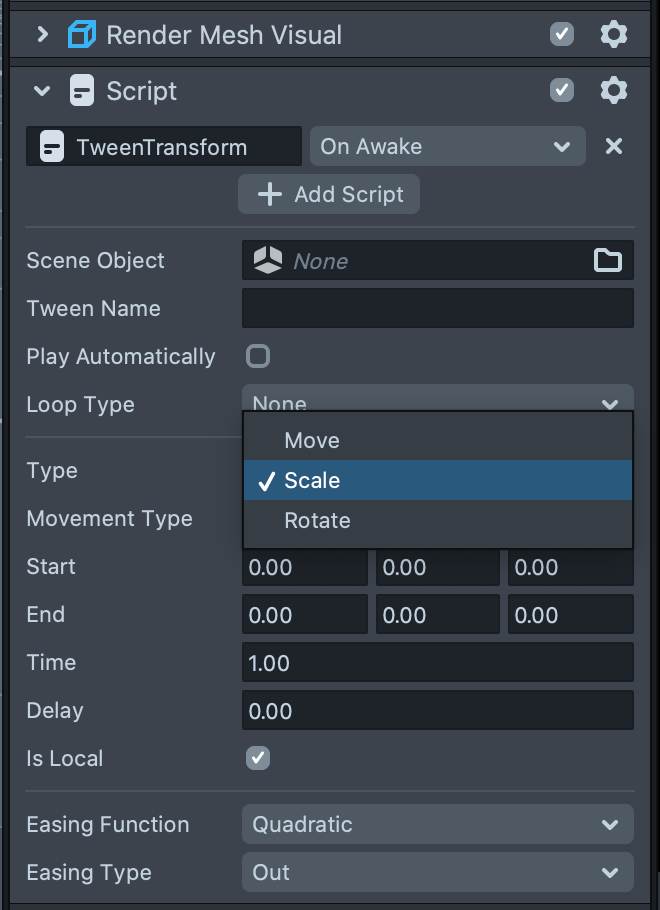This screenshot has width=660, height=910.
Task: Open the Script component settings gear
Action: 613,91
